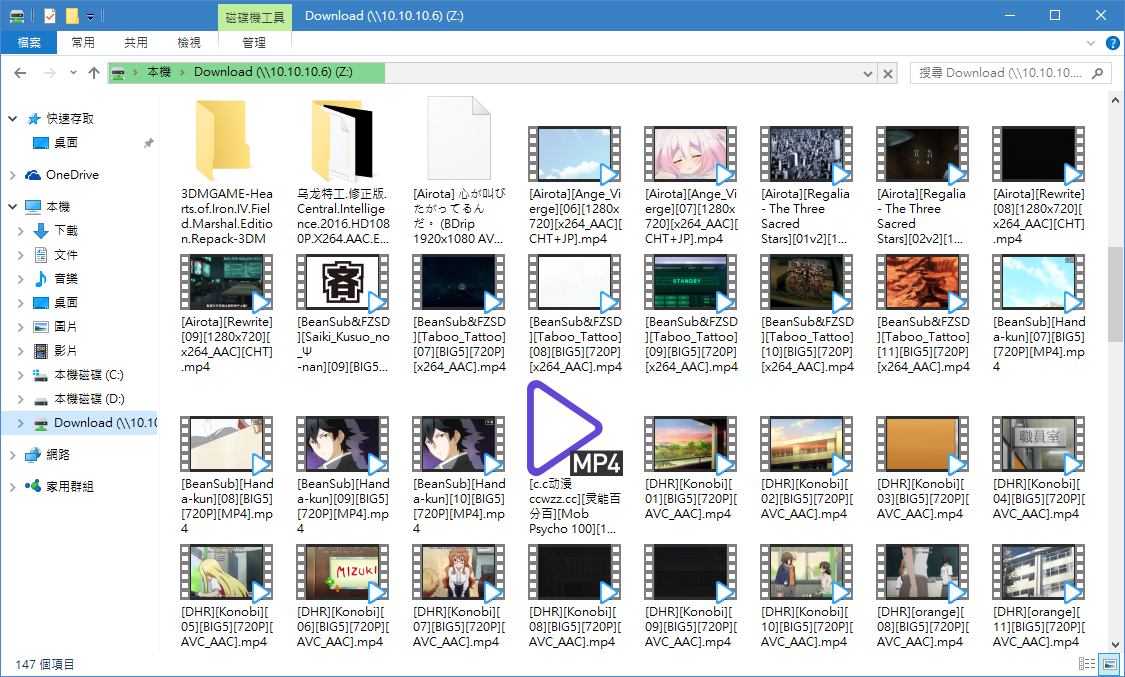The height and width of the screenshot is (677, 1125).
Task: Open the Quick Access toolbar customize dropdown
Action: (x=90, y=16)
